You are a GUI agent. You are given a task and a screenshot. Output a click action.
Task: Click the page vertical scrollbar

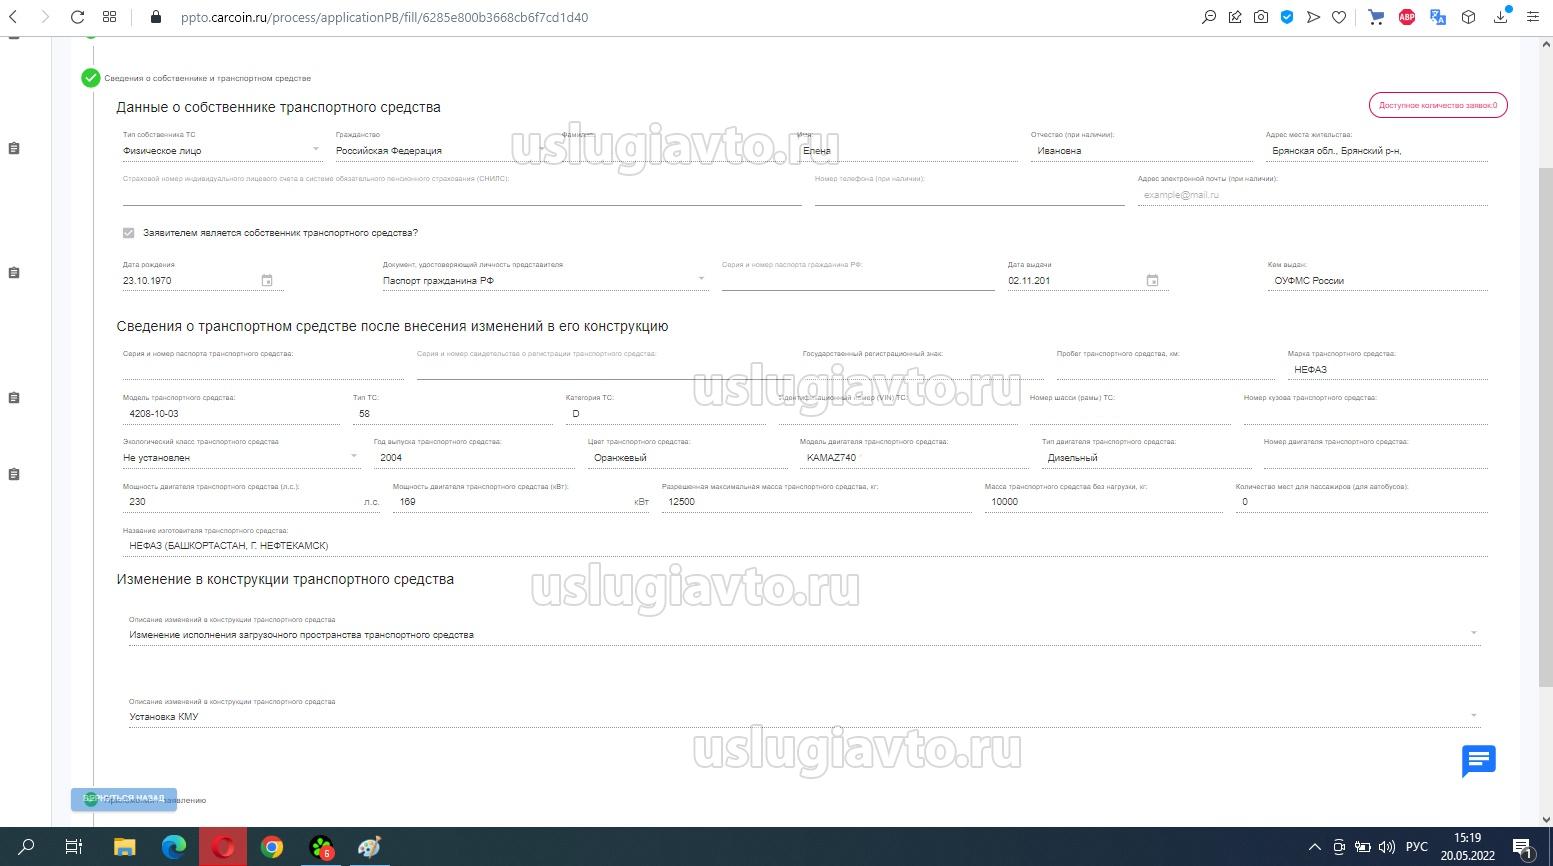[x=1545, y=400]
